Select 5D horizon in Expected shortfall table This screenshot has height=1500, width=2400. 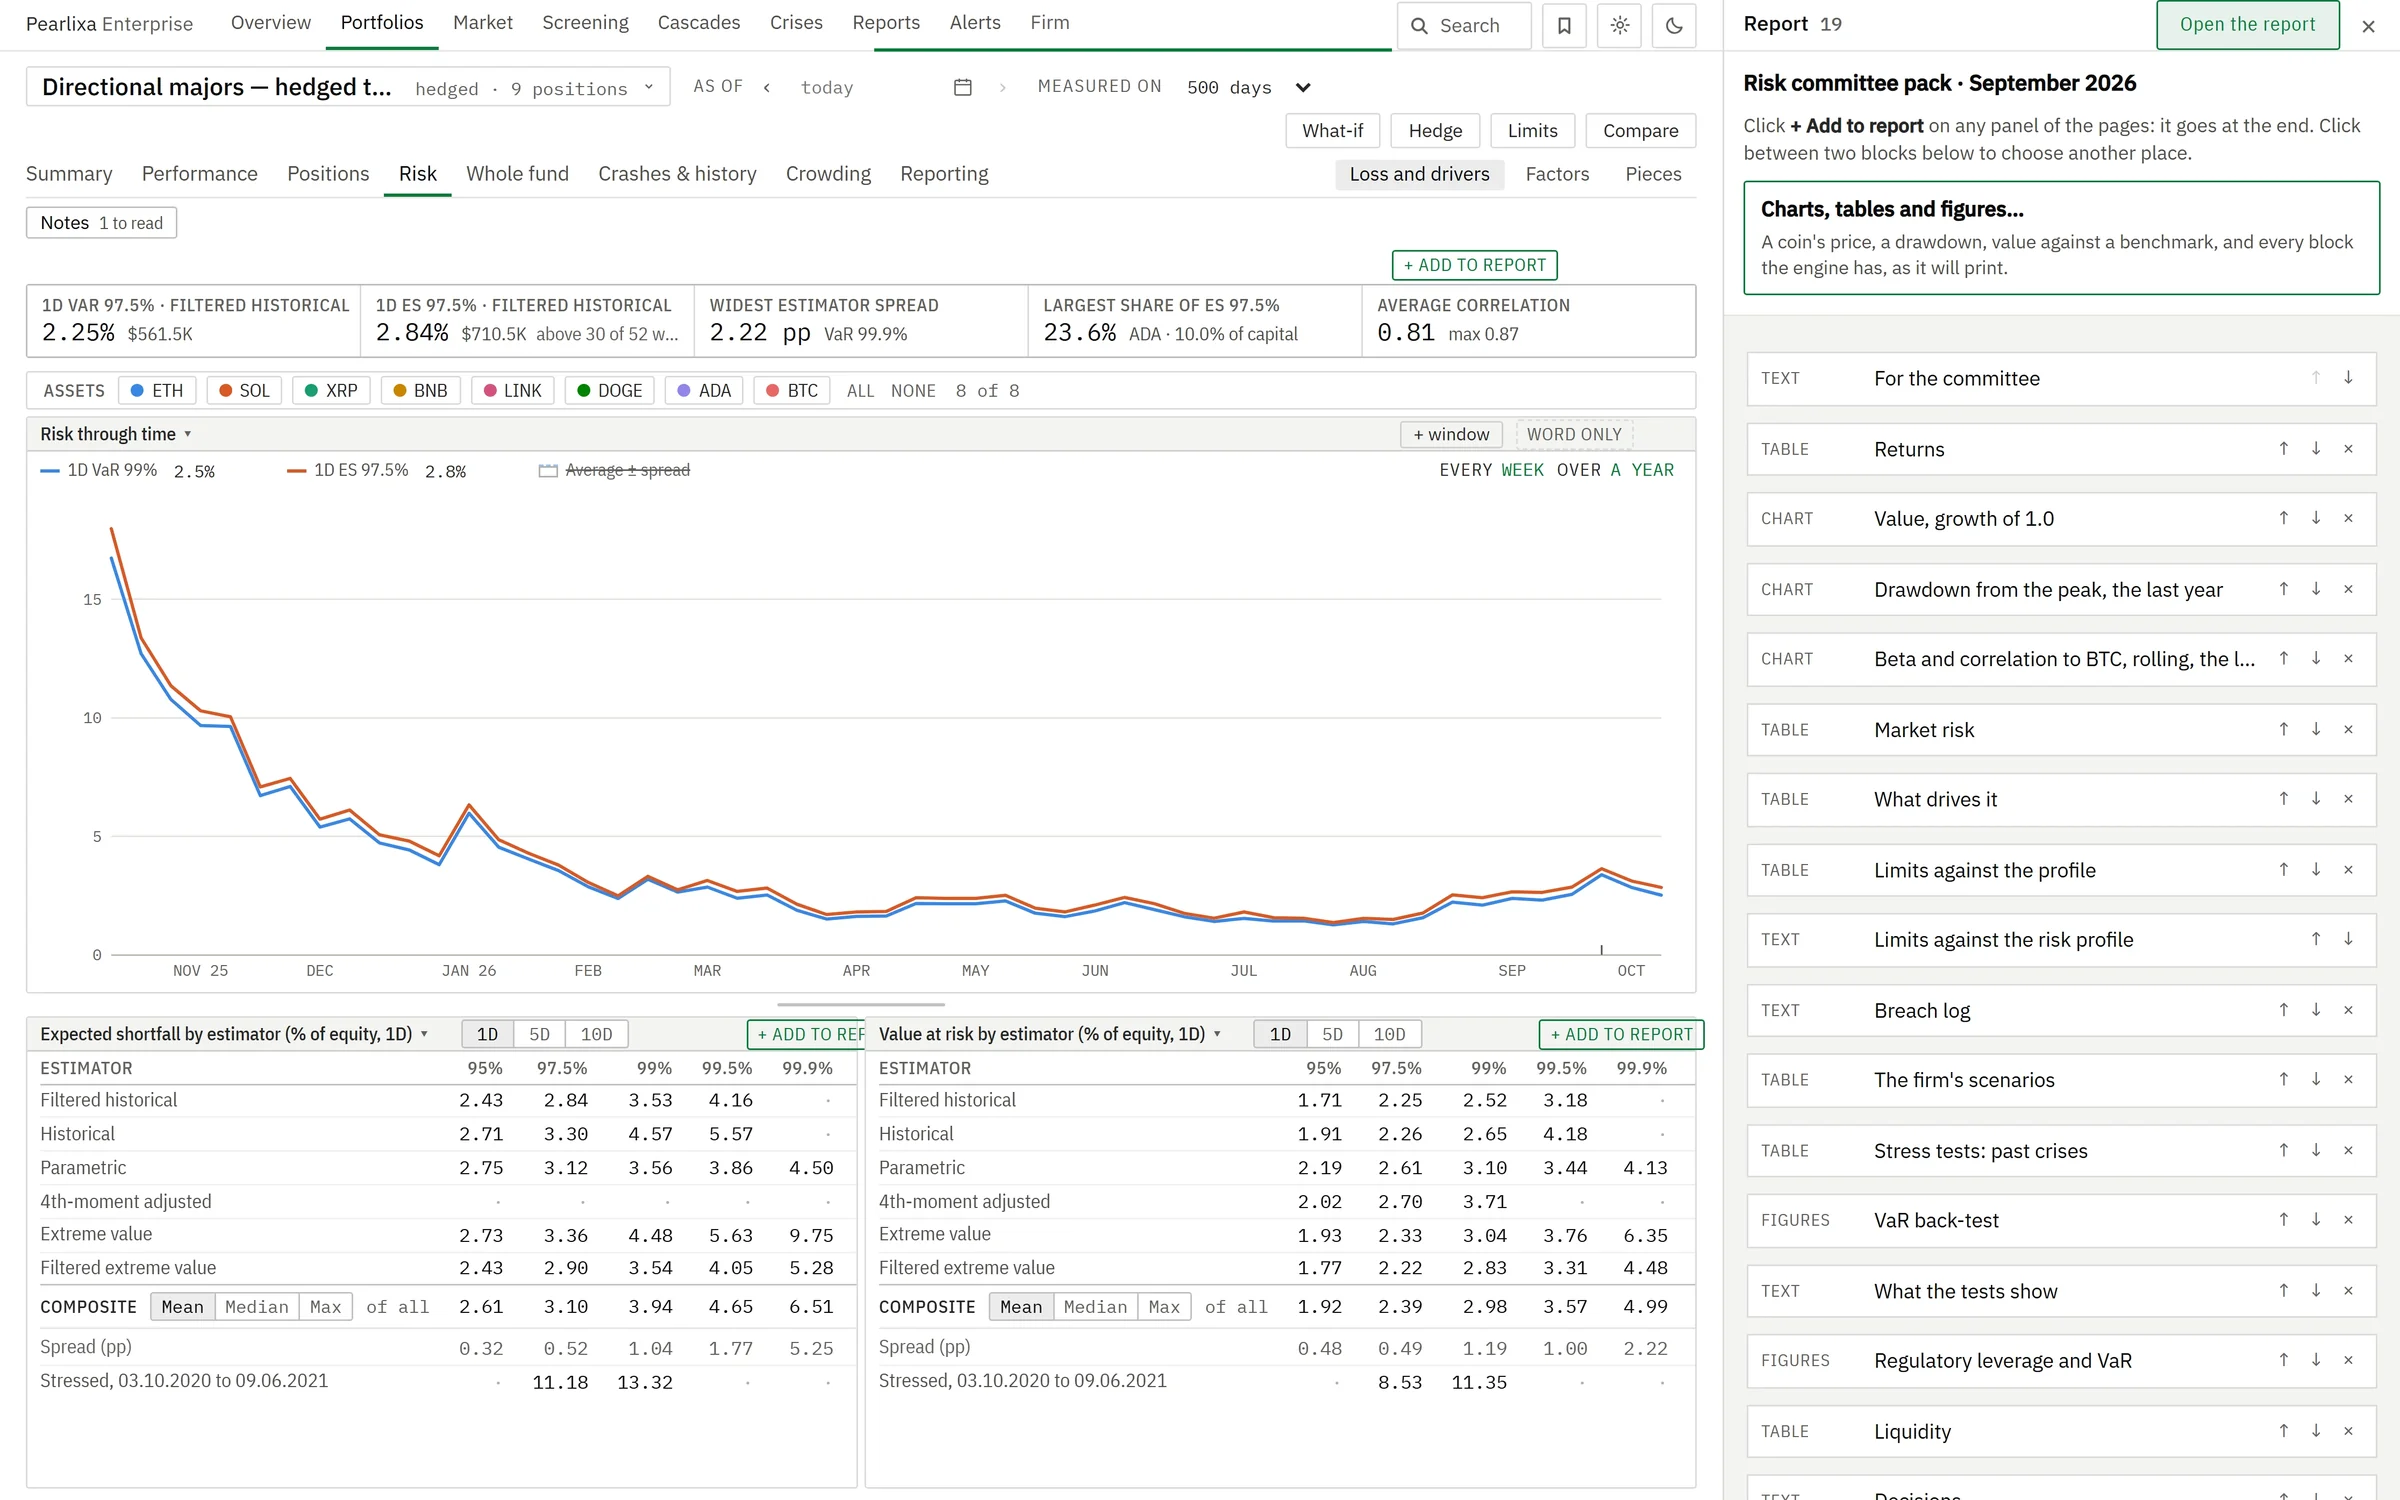click(x=539, y=1034)
